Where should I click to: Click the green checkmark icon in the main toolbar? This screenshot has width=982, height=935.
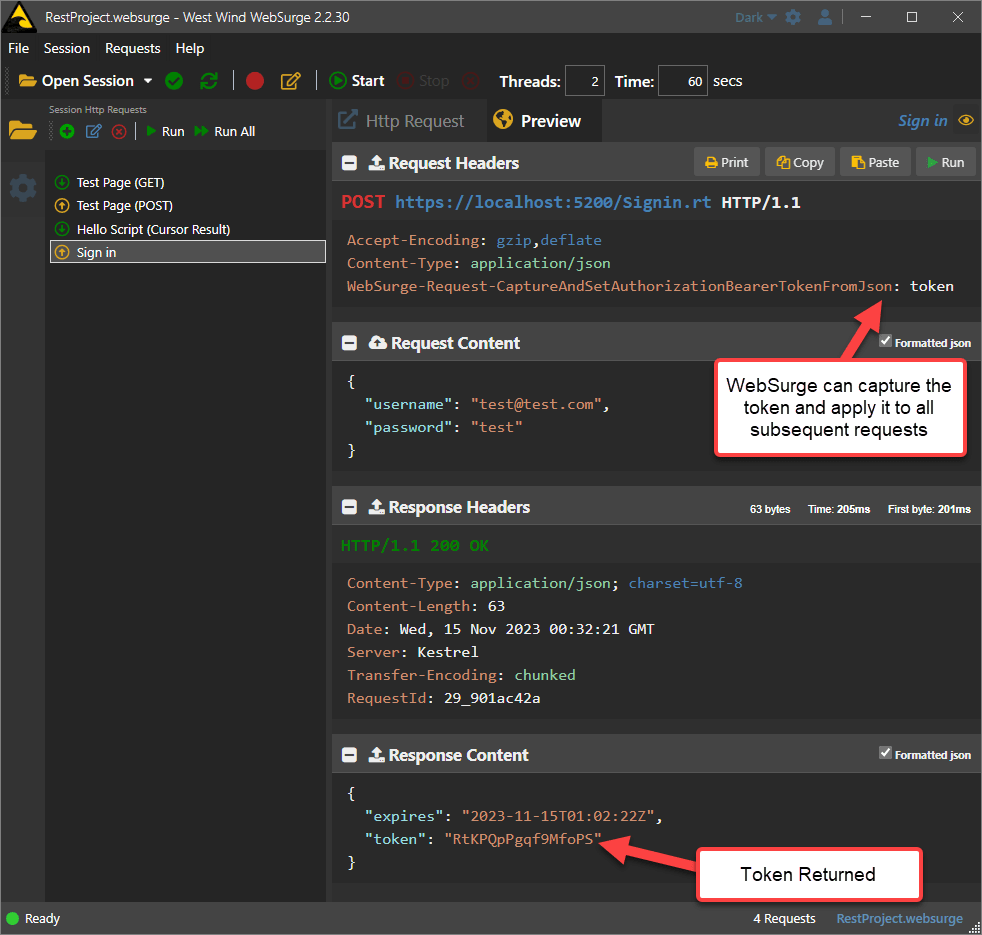174,81
